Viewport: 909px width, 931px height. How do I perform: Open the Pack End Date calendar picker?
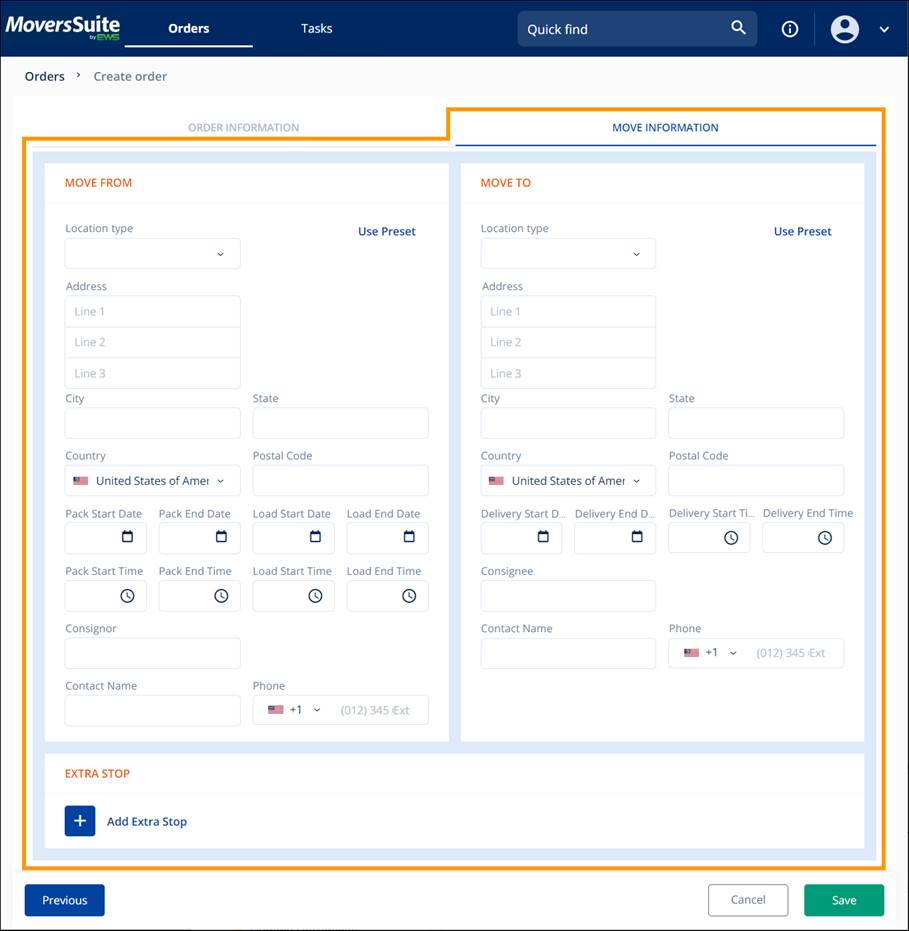click(222, 538)
